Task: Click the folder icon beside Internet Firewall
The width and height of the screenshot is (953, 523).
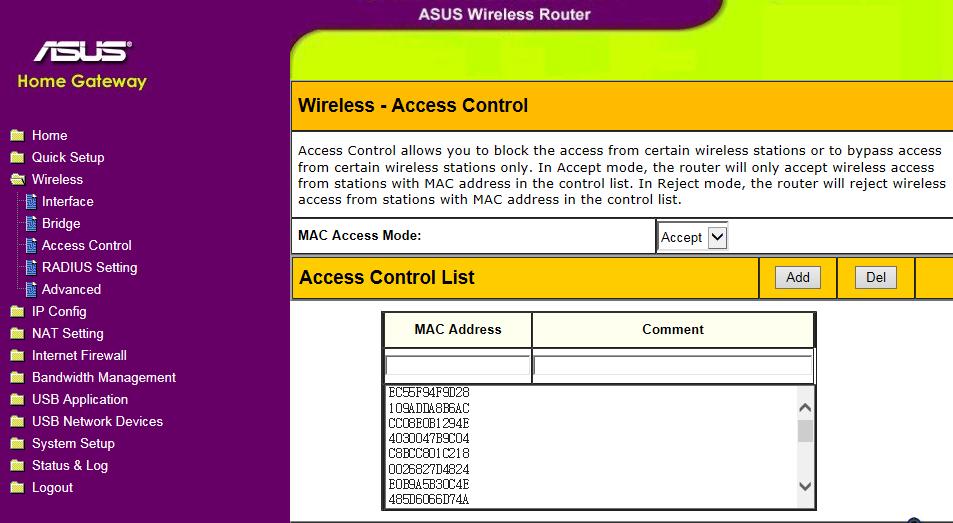Action: [16, 356]
